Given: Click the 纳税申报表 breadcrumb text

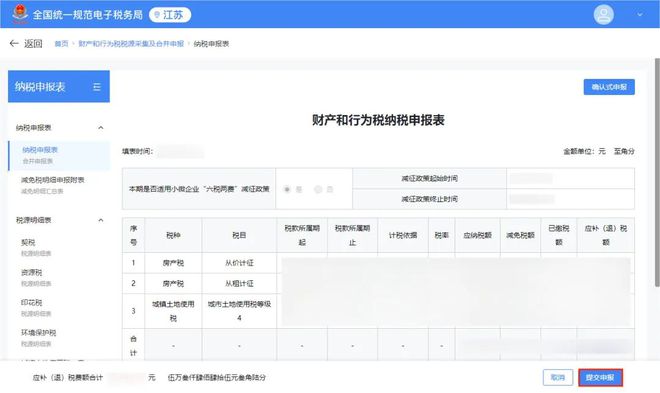Looking at the screenshot, I should (x=211, y=44).
